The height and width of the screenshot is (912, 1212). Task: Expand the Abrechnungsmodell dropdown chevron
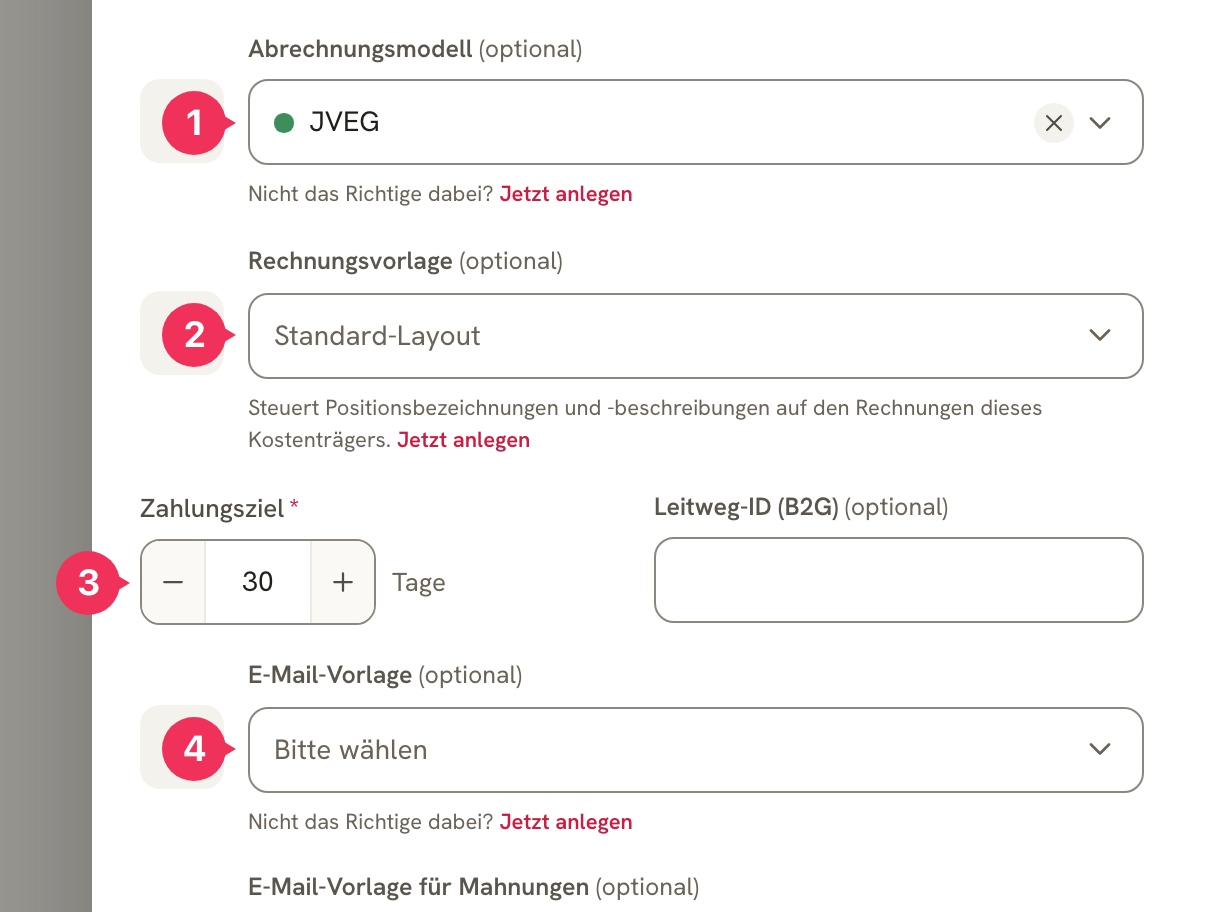point(1100,123)
